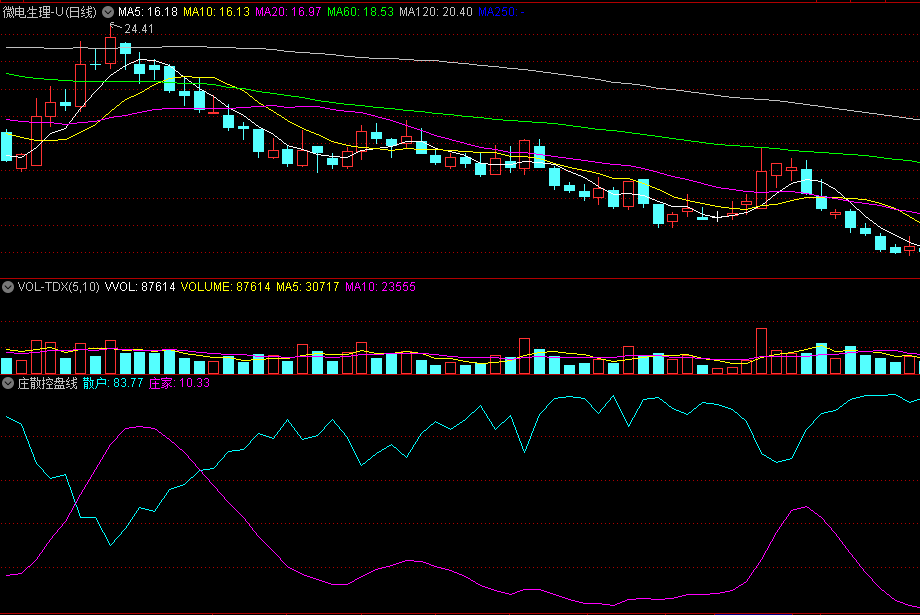The image size is (920, 615).
Task: Select the 庄散控盘线 indicator name
Action: pos(47,383)
